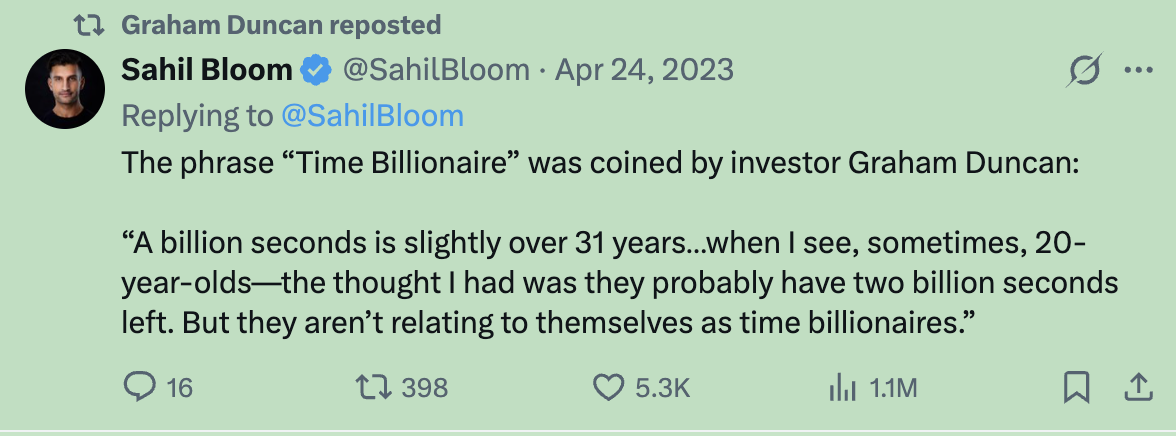This screenshot has height=436, width=1176.
Task: Click the repost arrows icon below the tweet
Action: point(375,387)
